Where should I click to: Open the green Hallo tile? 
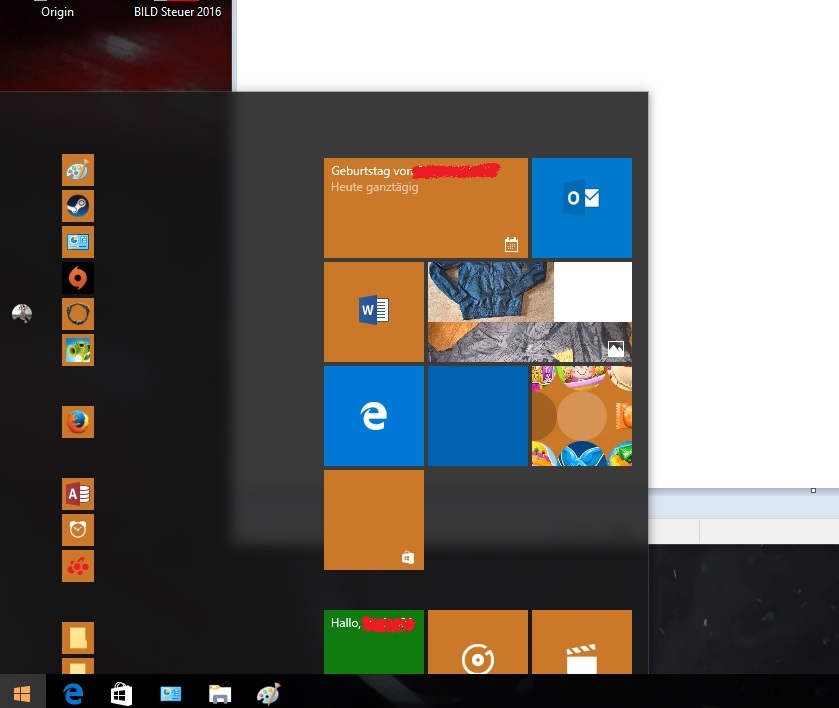(x=374, y=642)
